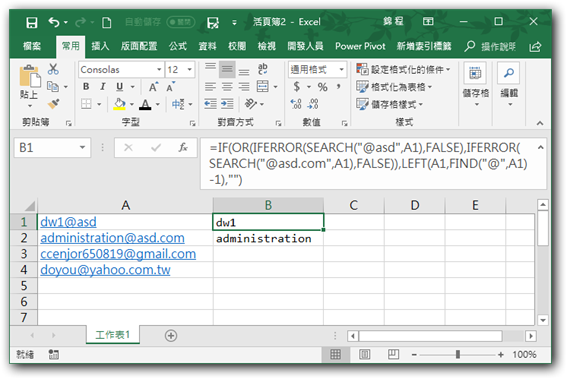Increase decimal places
The width and height of the screenshot is (567, 379).
(x=296, y=104)
